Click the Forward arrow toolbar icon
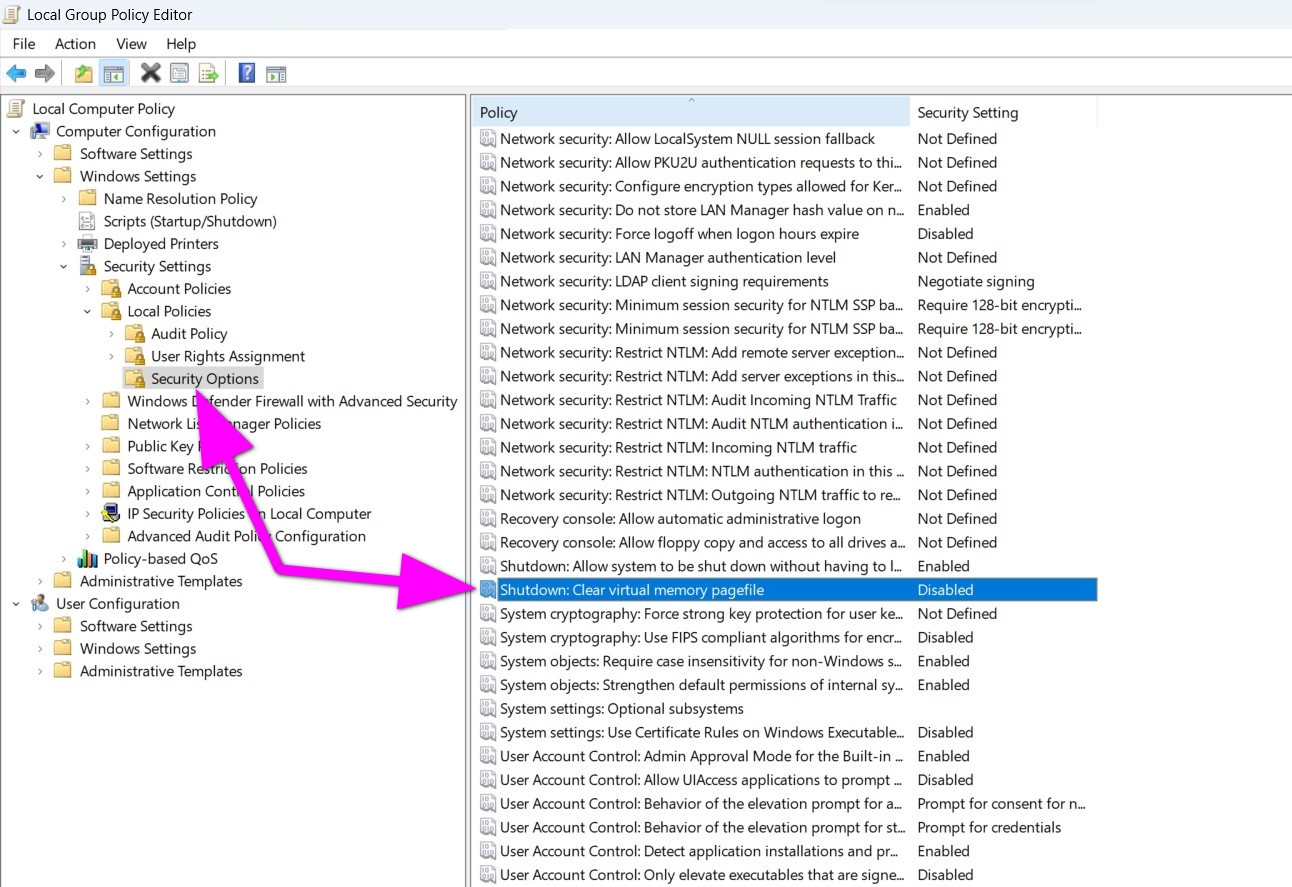 click(x=44, y=73)
